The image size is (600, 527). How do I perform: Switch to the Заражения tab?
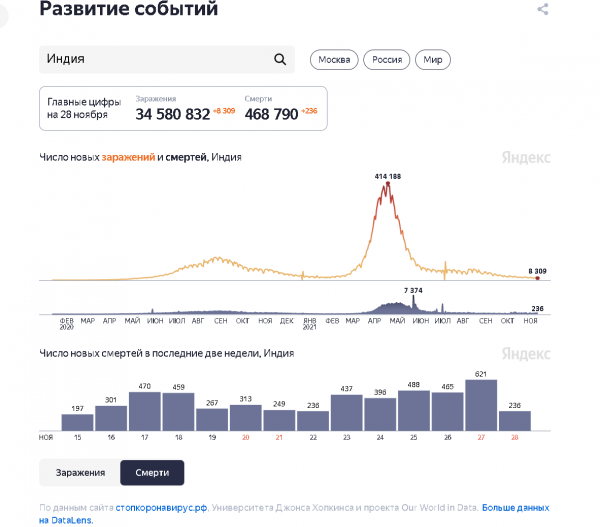click(x=78, y=473)
